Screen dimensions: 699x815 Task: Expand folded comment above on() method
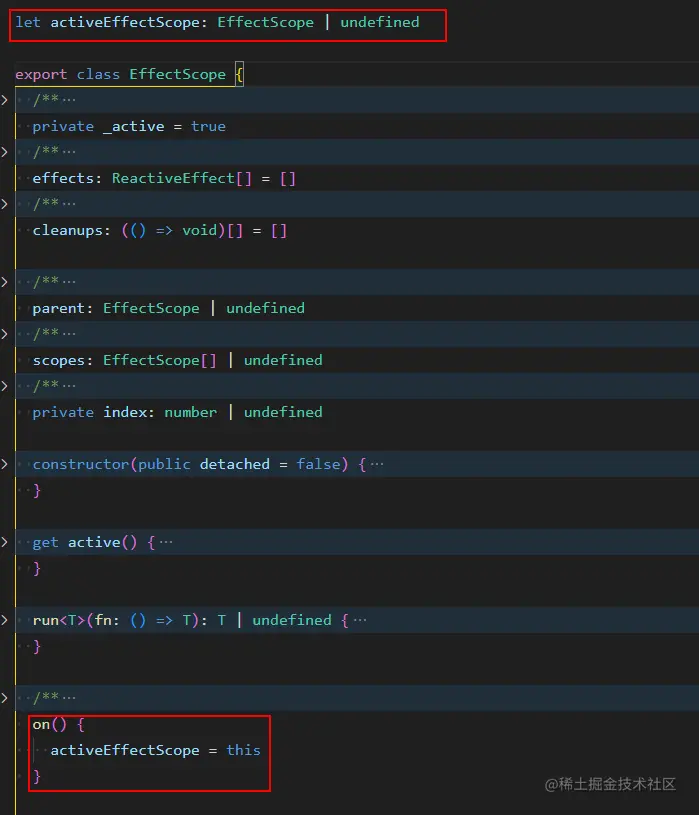tap(5, 698)
